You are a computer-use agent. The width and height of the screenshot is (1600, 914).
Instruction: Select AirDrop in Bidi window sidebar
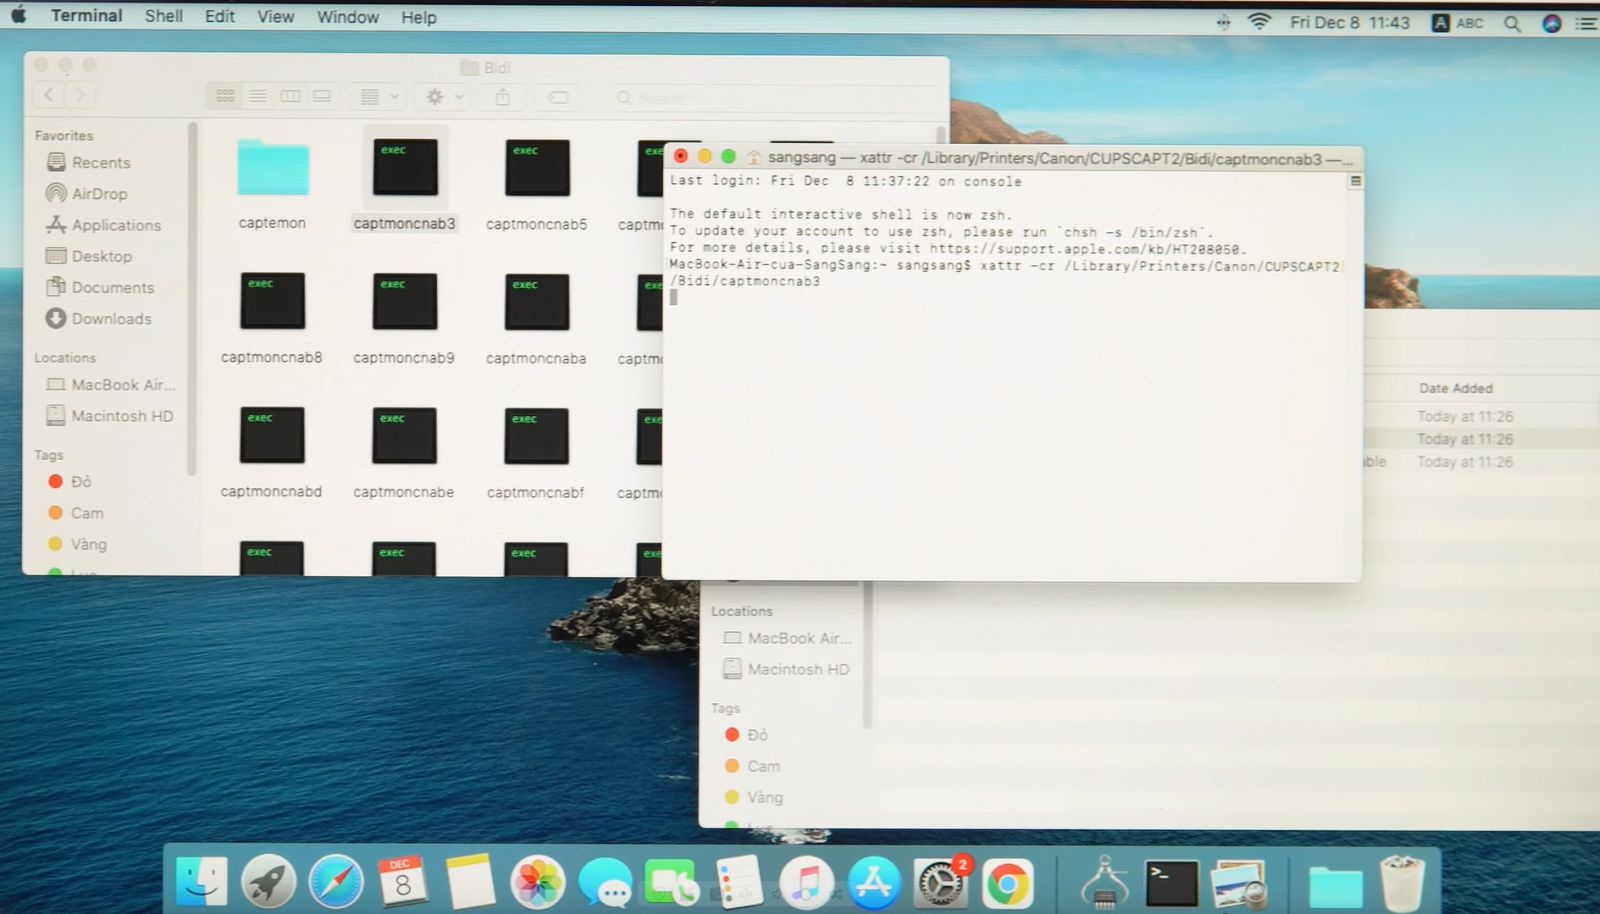click(x=86, y=193)
